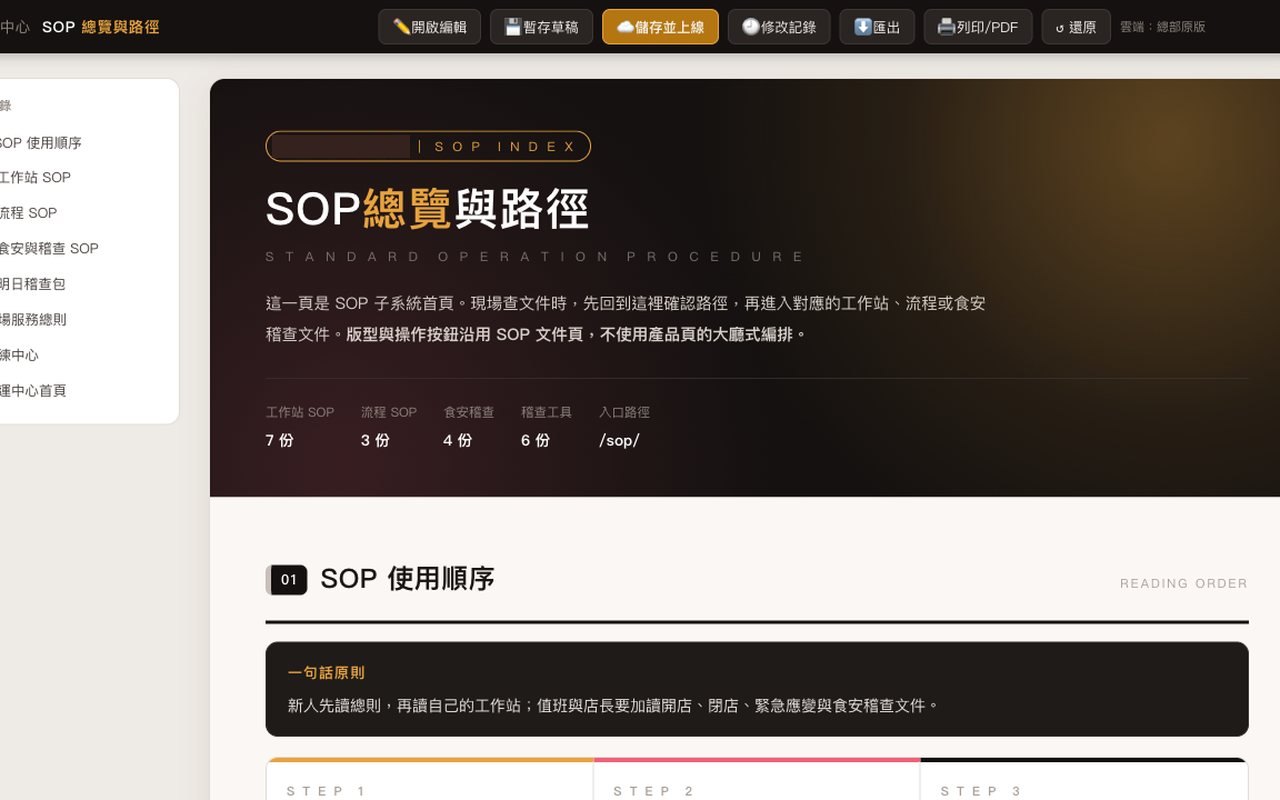Image resolution: width=1280 pixels, height=800 pixels.
Task: Click the 流程 SOP 3 份 stat
Action: coord(389,426)
